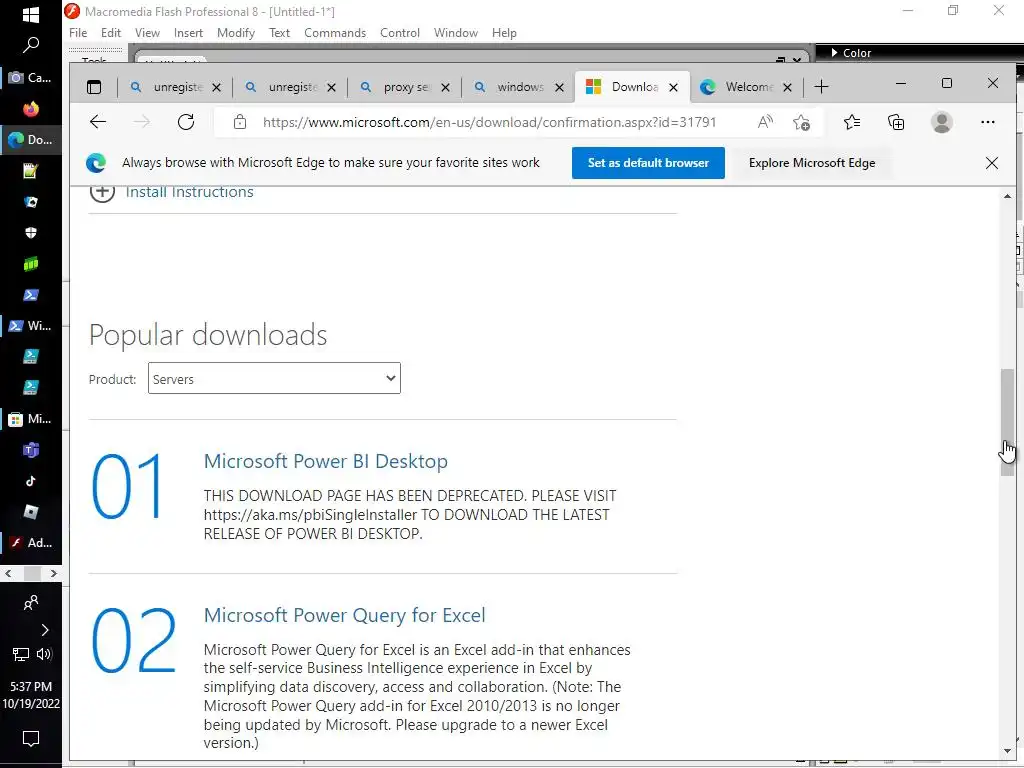Open a new Edge tab
Viewport: 1024px width, 768px height.
coord(822,87)
